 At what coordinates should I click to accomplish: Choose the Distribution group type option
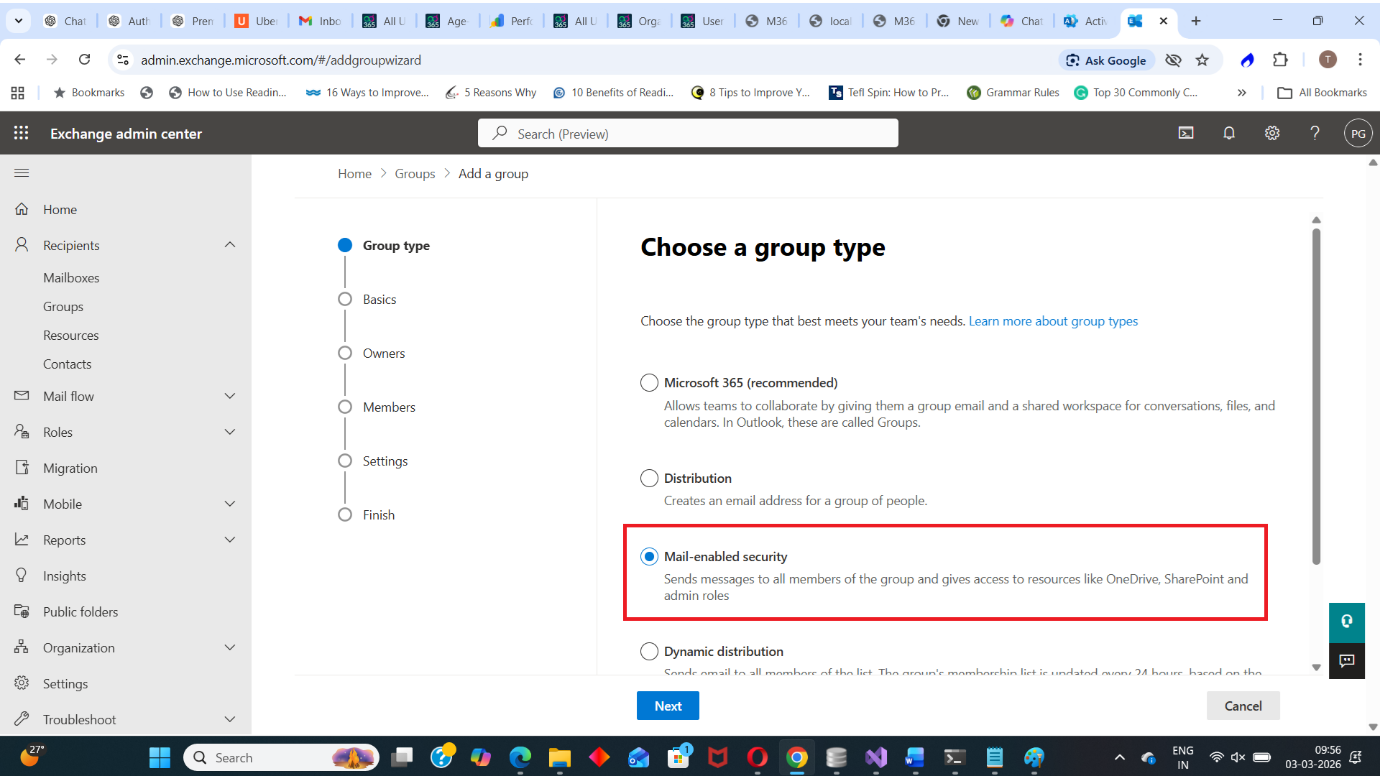tap(649, 478)
